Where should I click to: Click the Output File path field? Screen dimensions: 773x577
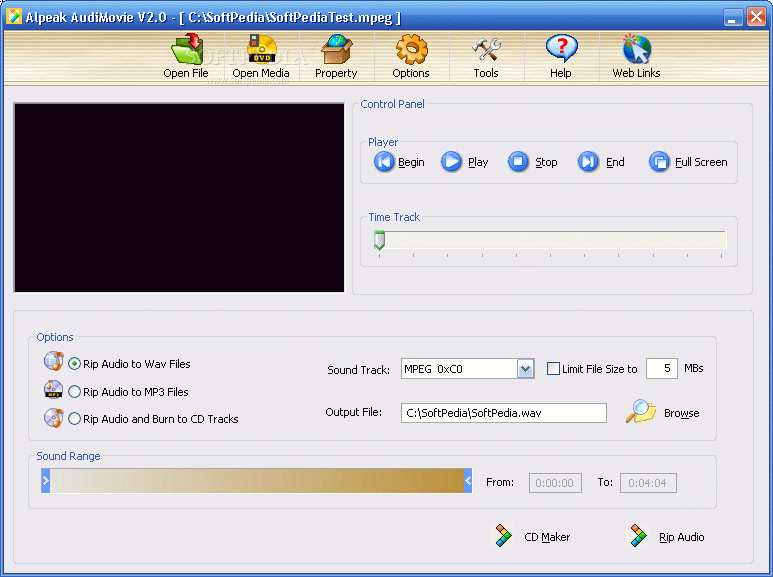tap(504, 413)
